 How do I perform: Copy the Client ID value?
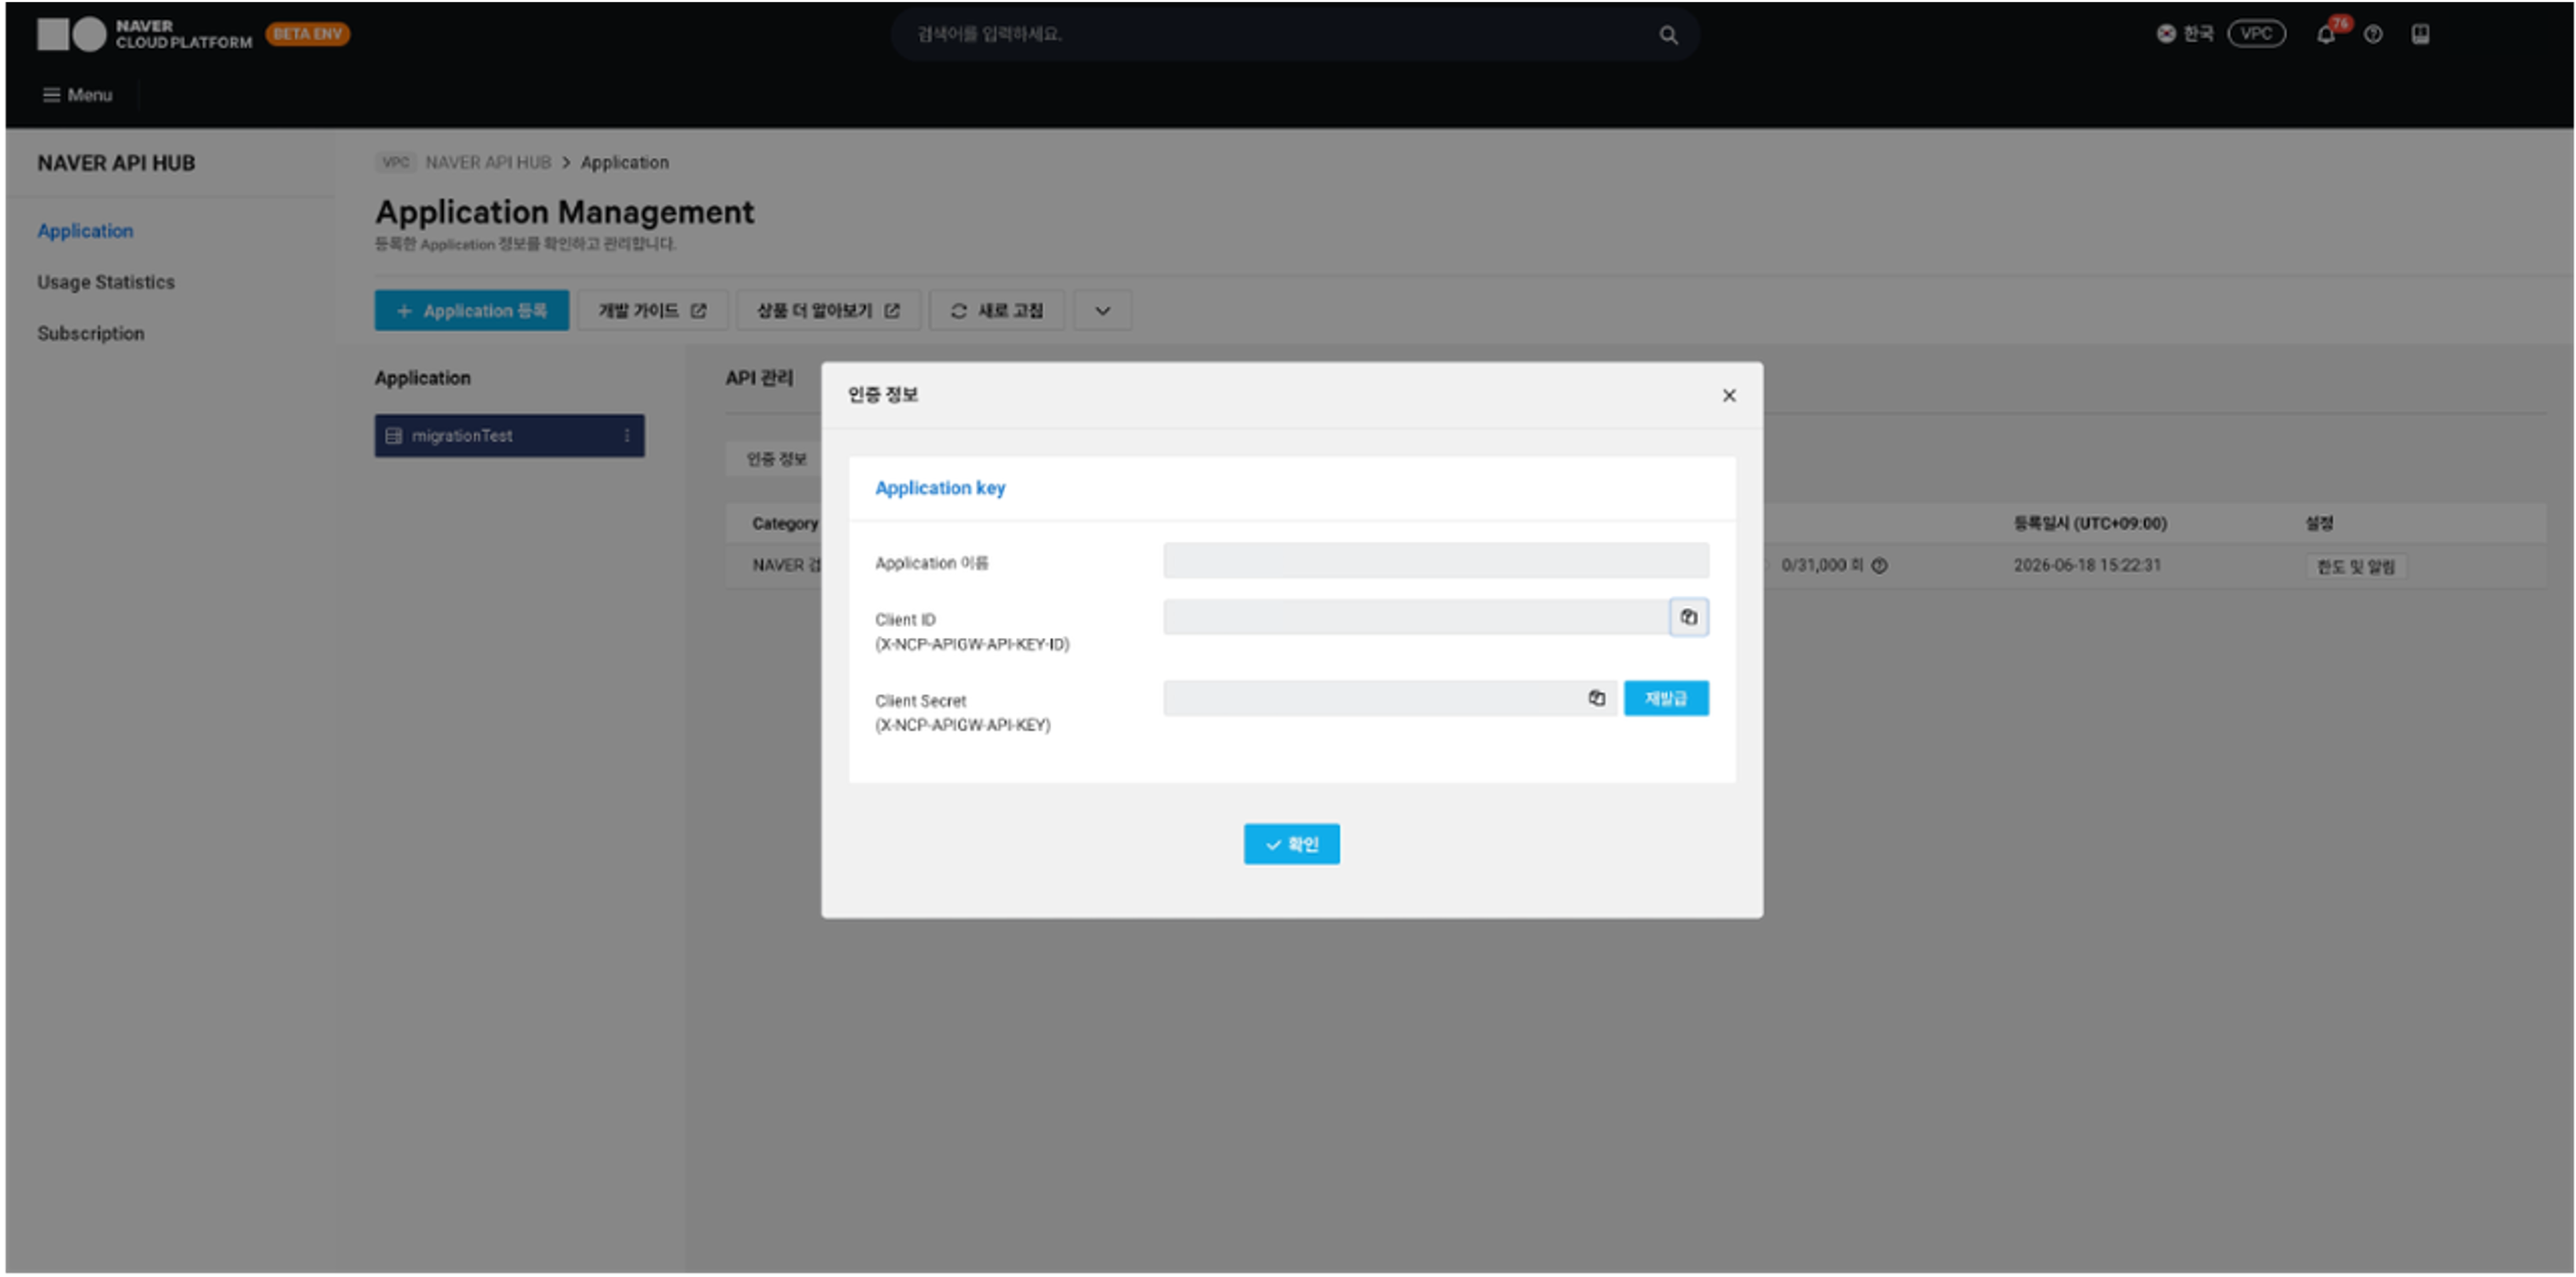coord(1688,617)
